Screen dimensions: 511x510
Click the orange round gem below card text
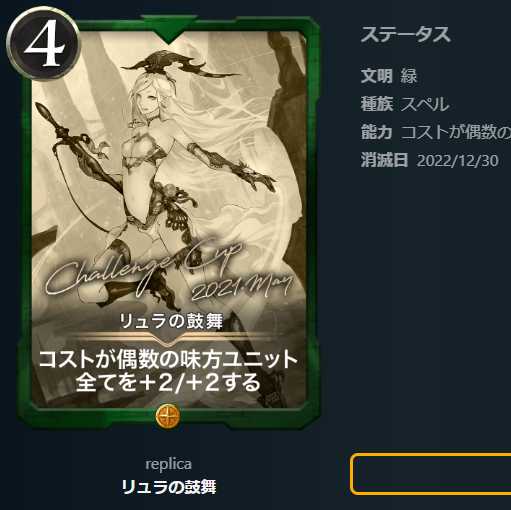(x=168, y=416)
